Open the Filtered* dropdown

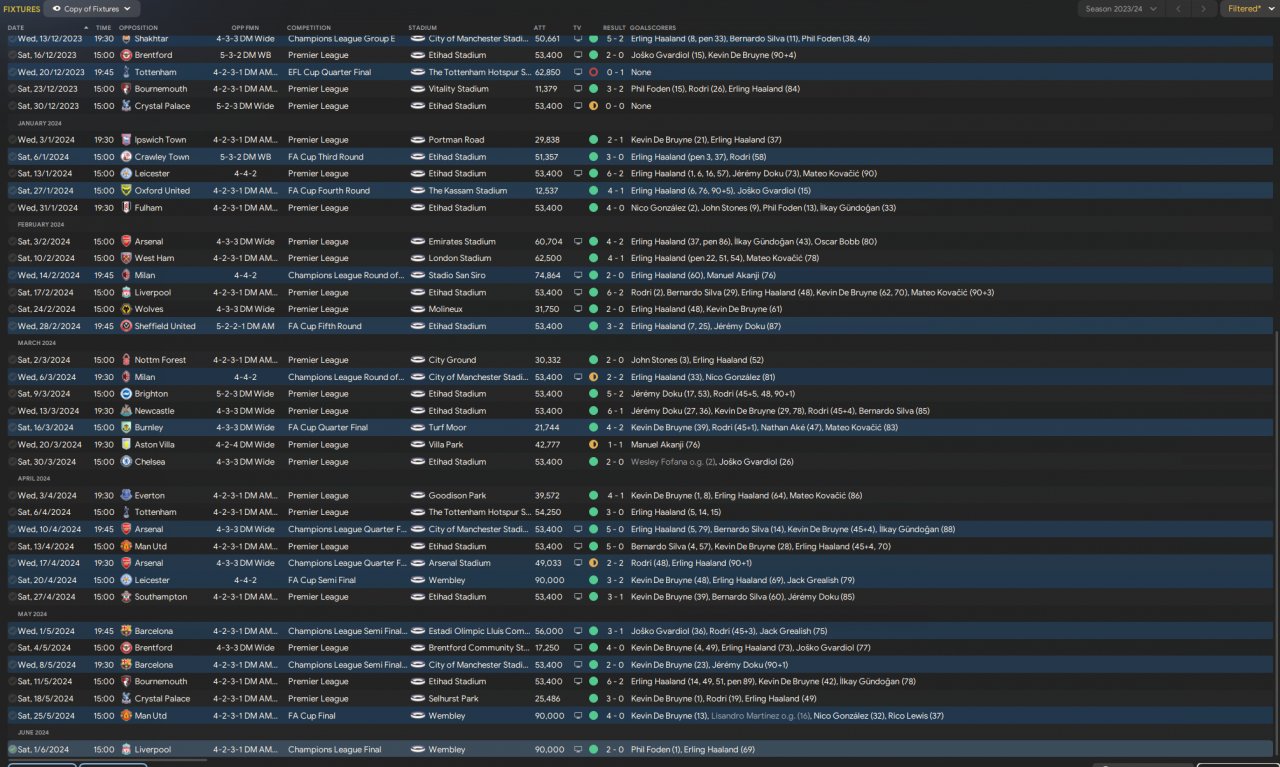1250,9
